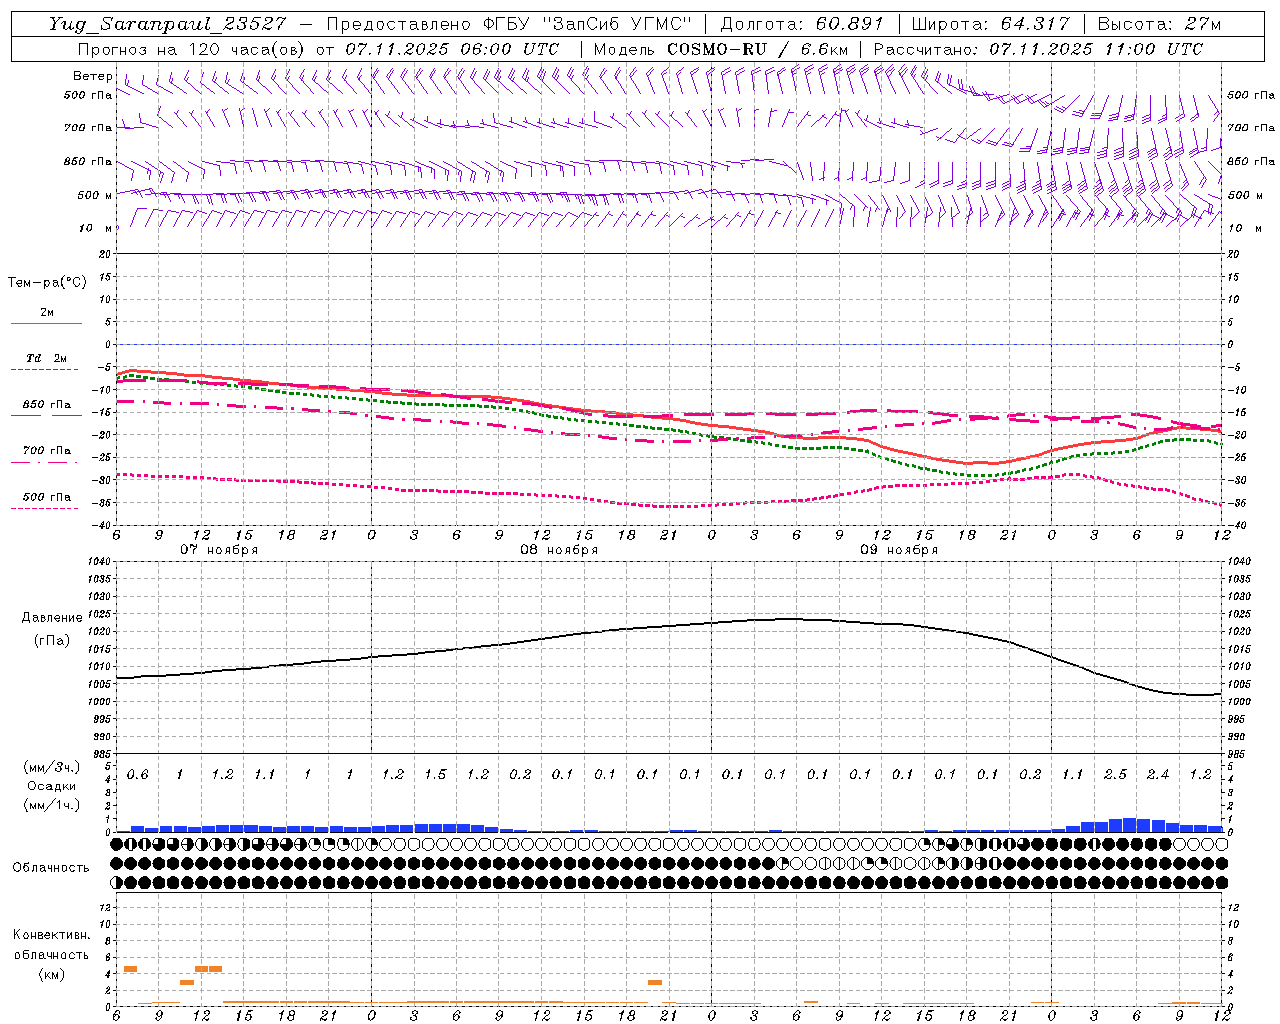The height and width of the screenshot is (1024, 1280).
Task: Click the 'Долгота: 60.891' longitude value
Action: tap(802, 24)
